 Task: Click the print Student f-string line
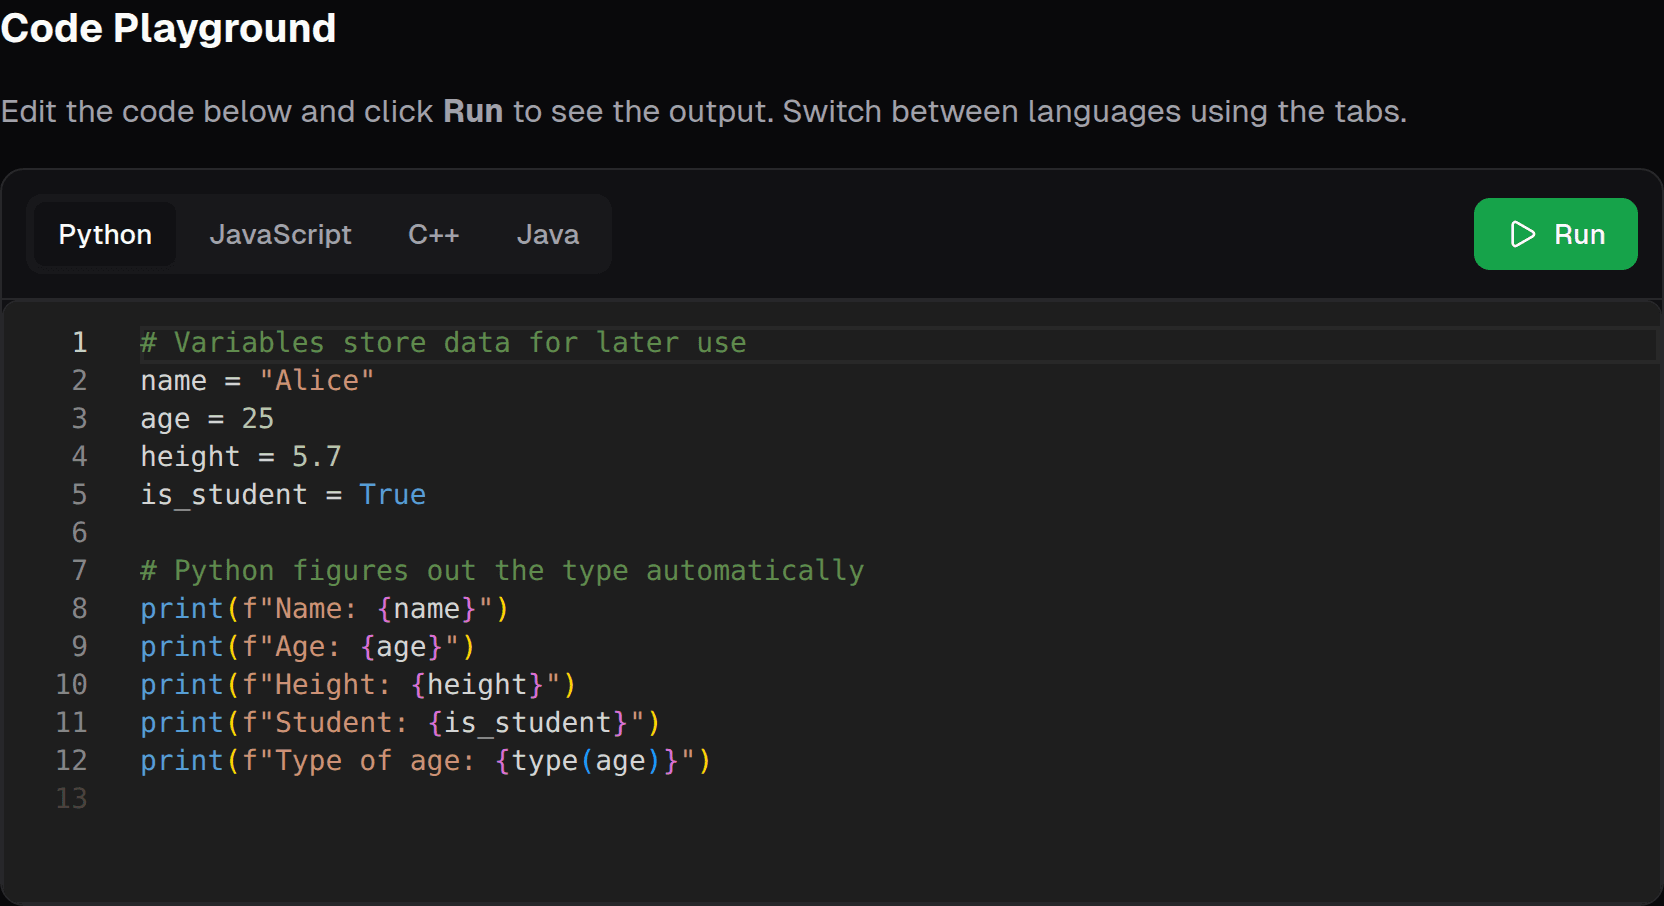click(400, 723)
